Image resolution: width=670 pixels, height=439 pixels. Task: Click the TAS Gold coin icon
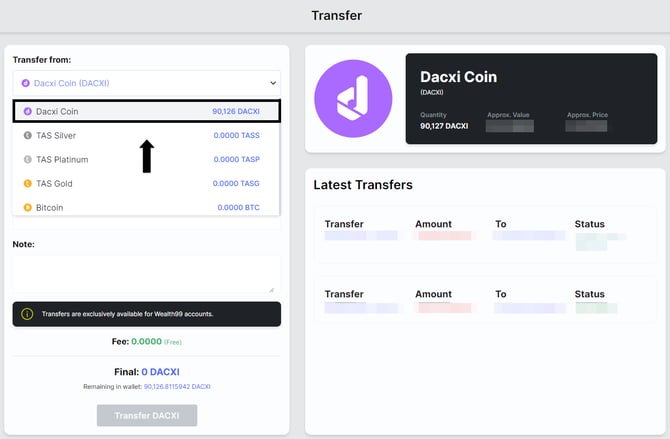coord(28,183)
